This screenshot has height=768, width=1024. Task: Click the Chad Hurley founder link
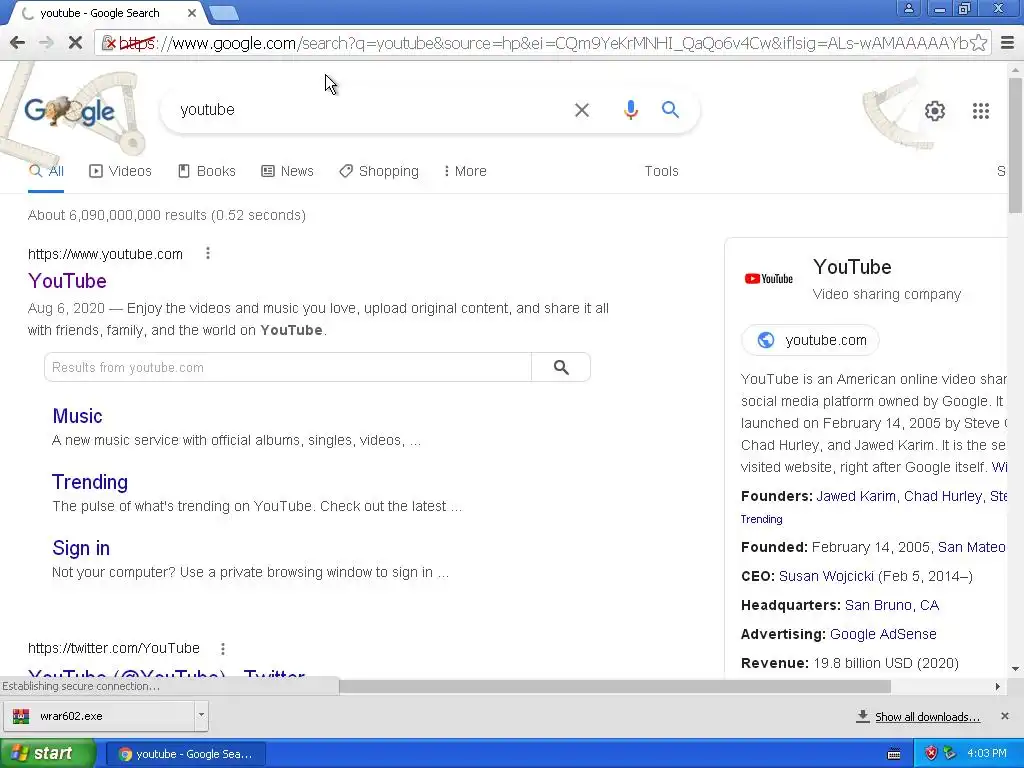pos(943,496)
